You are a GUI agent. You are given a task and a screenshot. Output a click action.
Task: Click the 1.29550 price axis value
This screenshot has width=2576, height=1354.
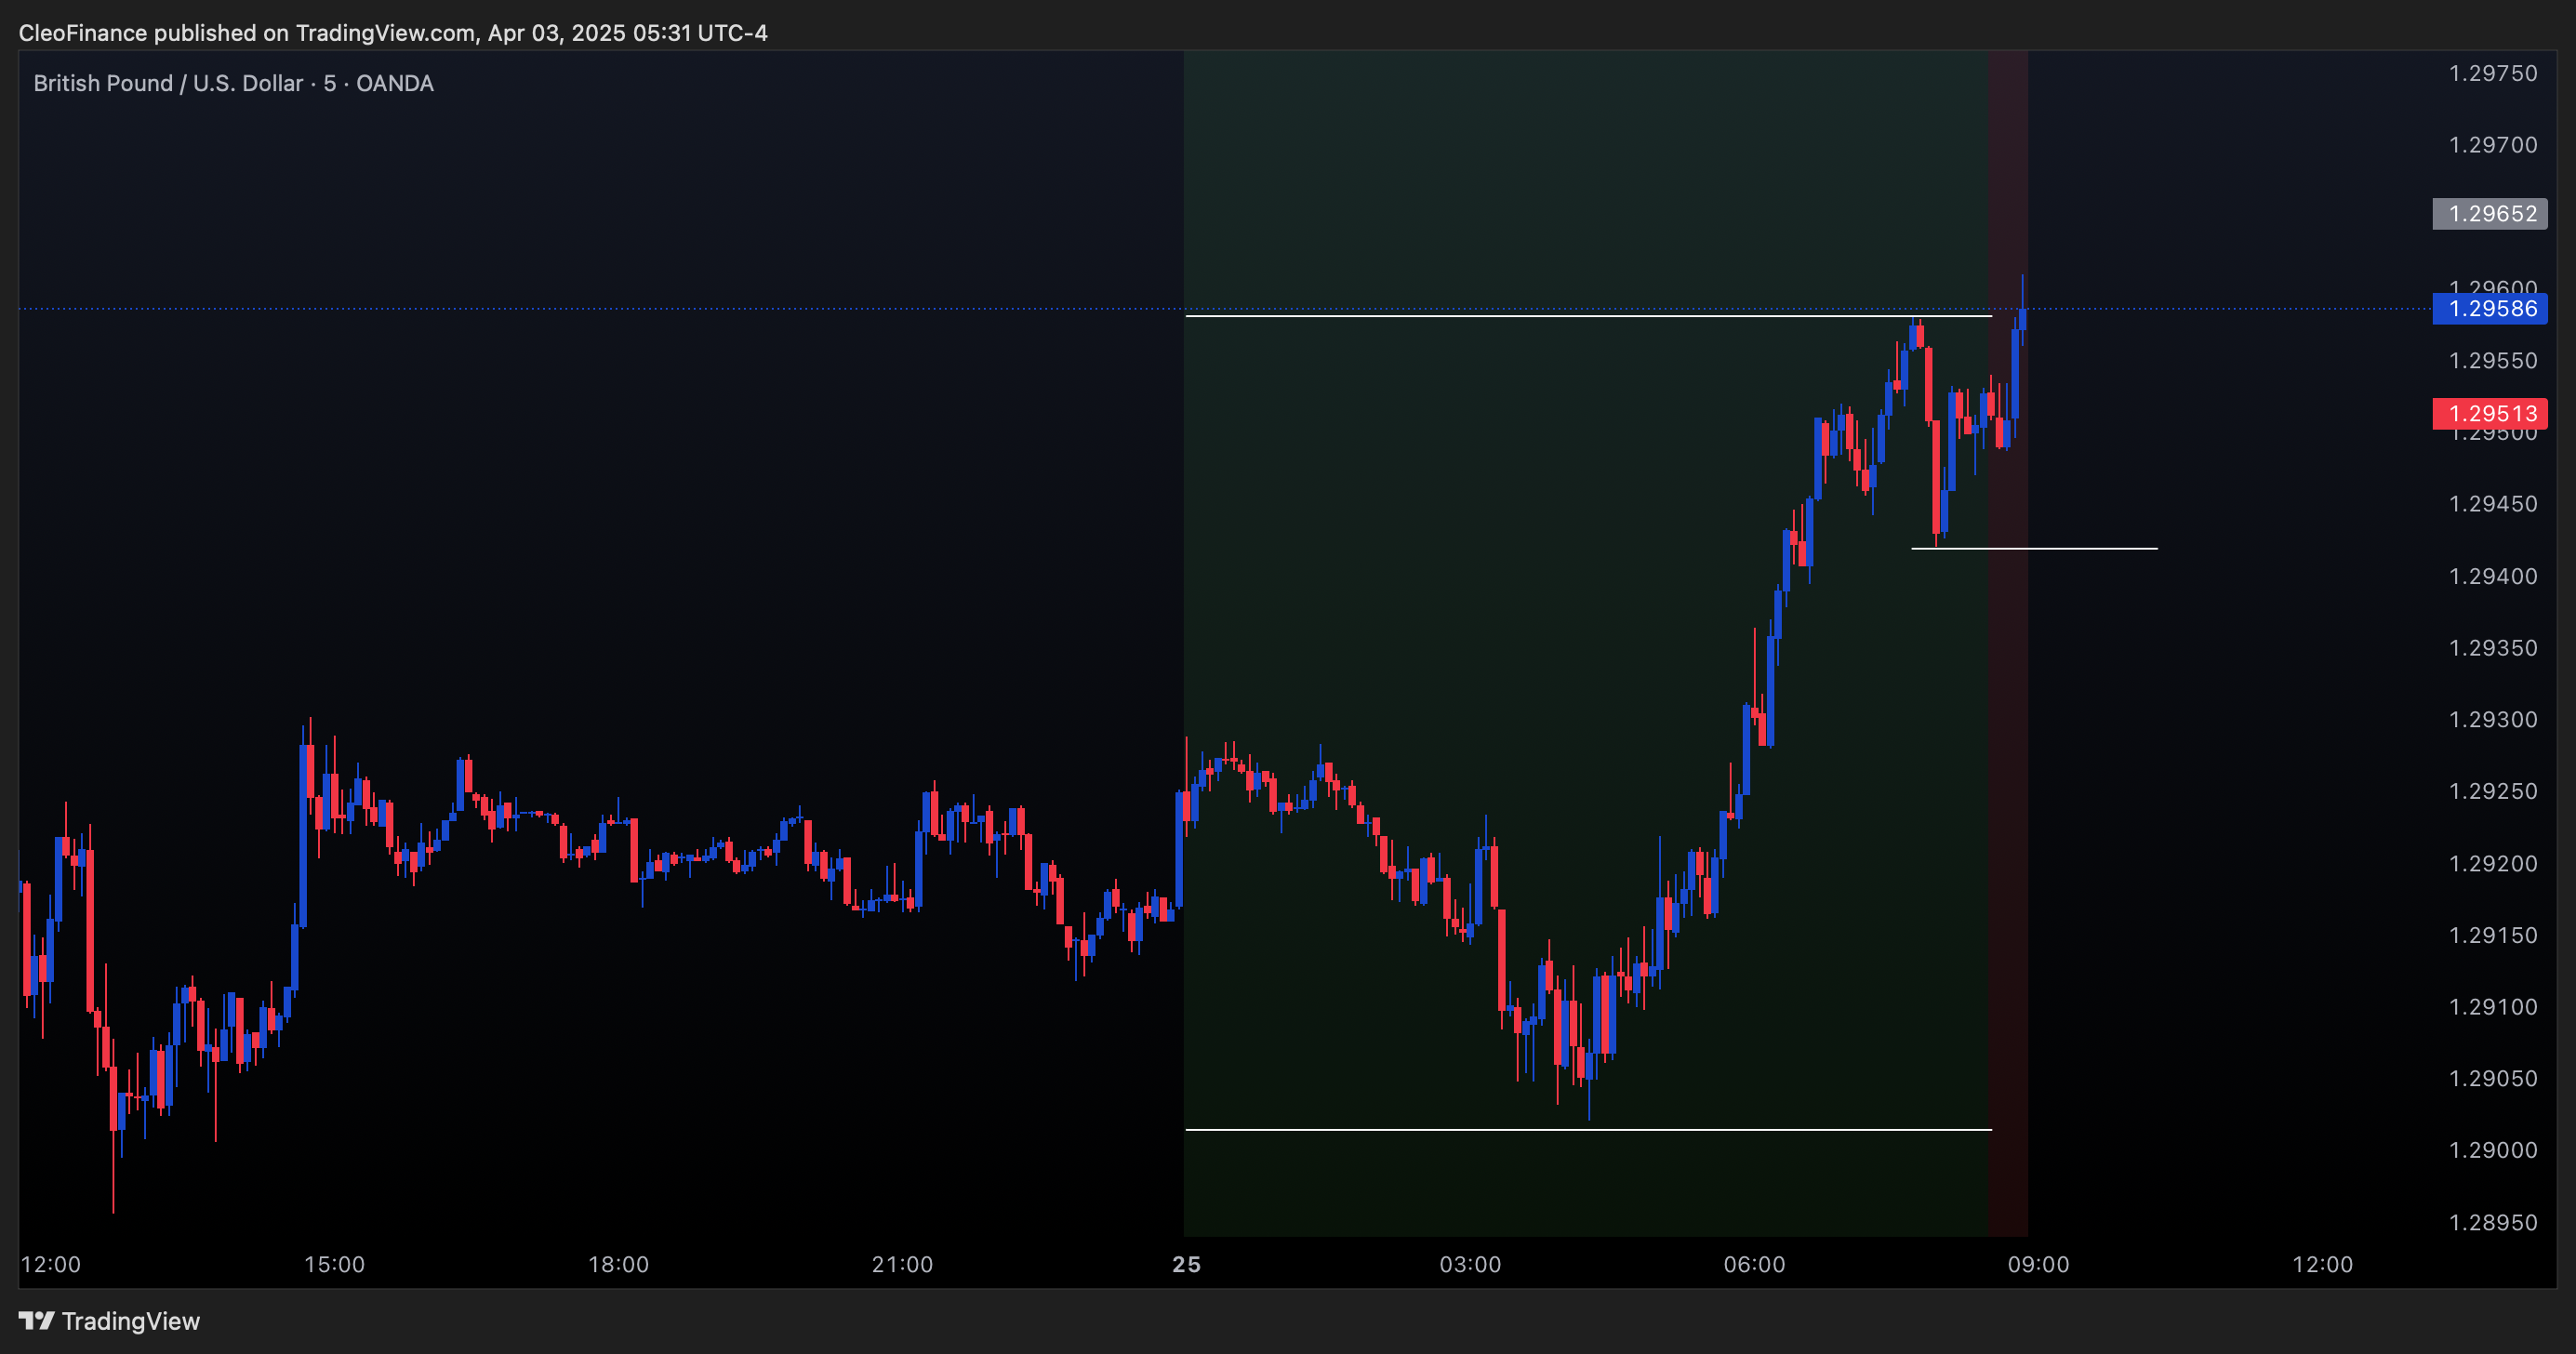[2492, 360]
